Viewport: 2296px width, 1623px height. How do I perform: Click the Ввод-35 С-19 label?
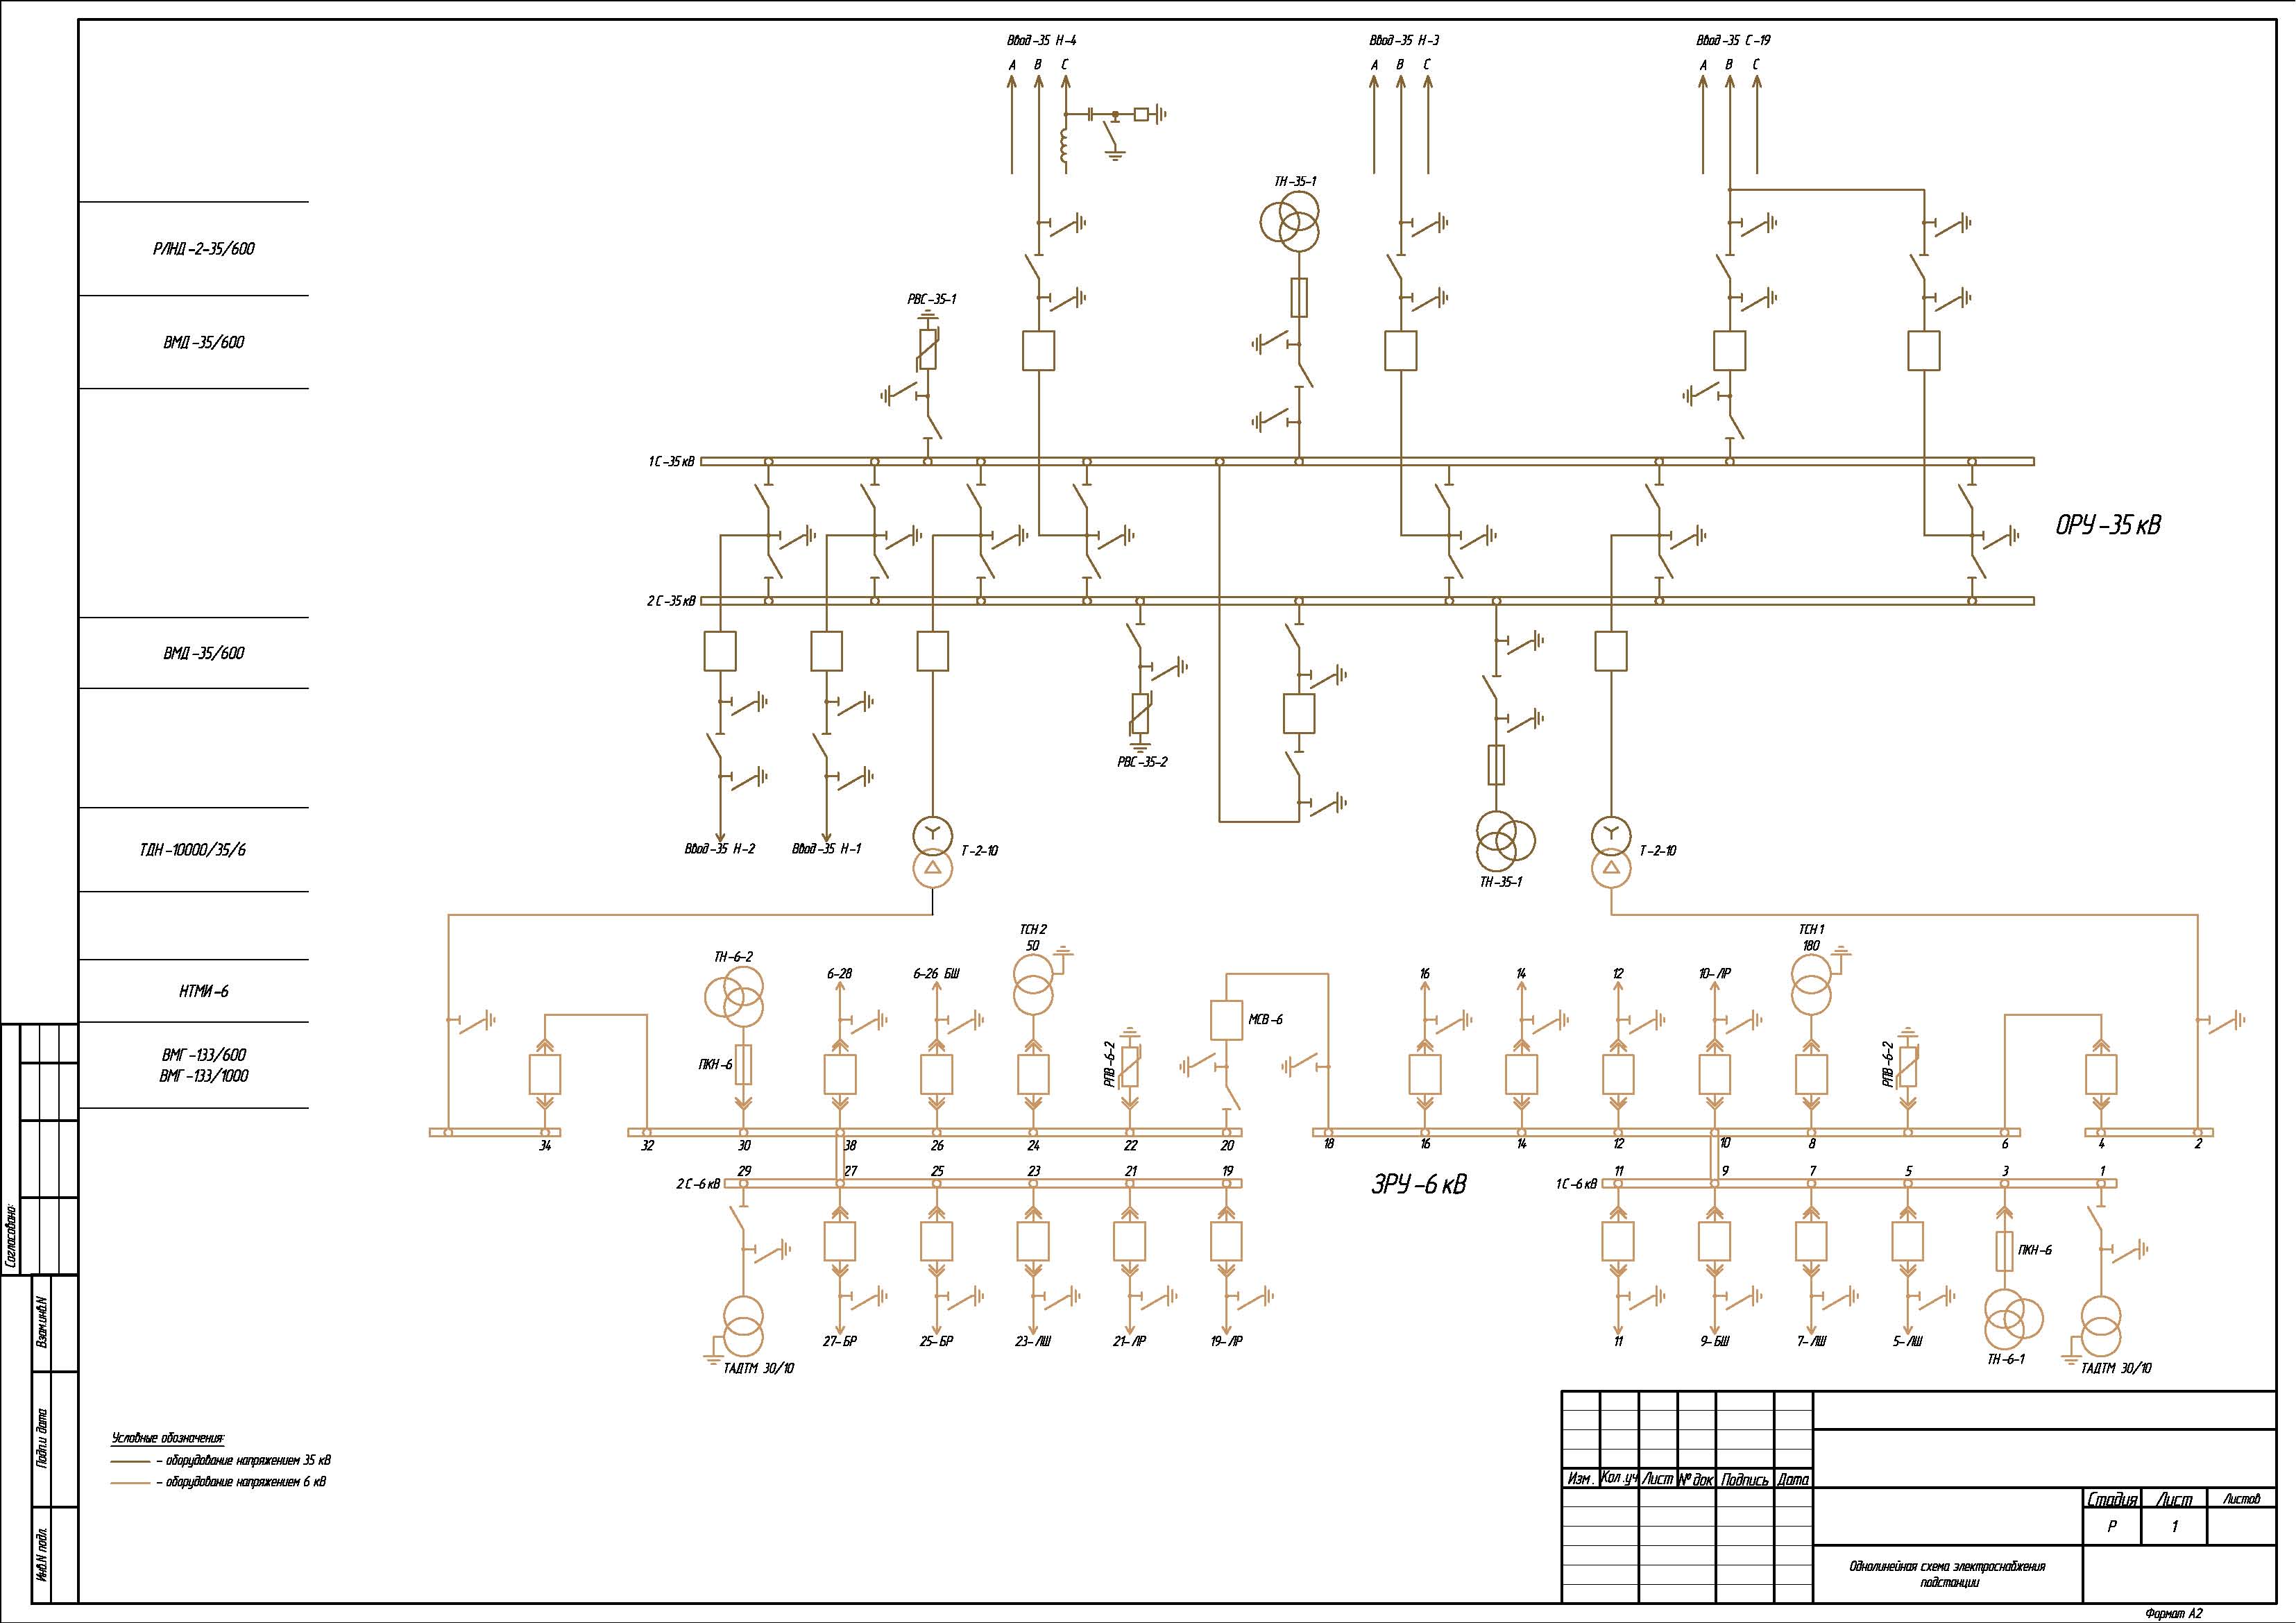click(x=1733, y=41)
